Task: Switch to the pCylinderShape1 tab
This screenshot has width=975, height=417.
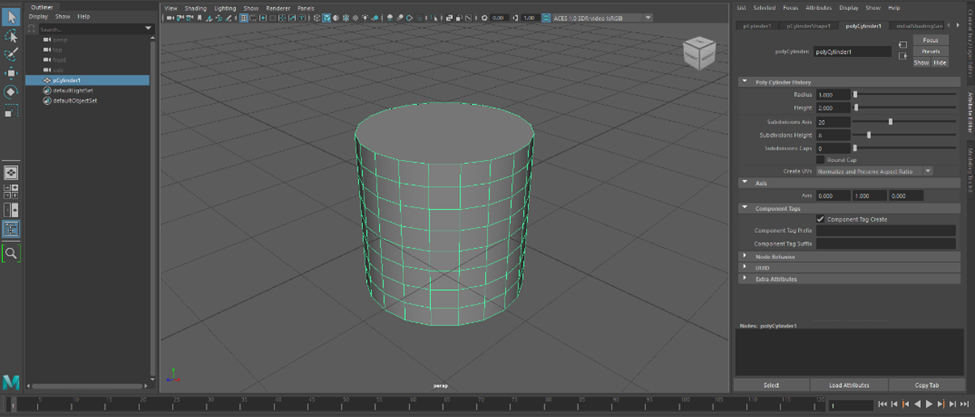Action: pyautogui.click(x=808, y=26)
